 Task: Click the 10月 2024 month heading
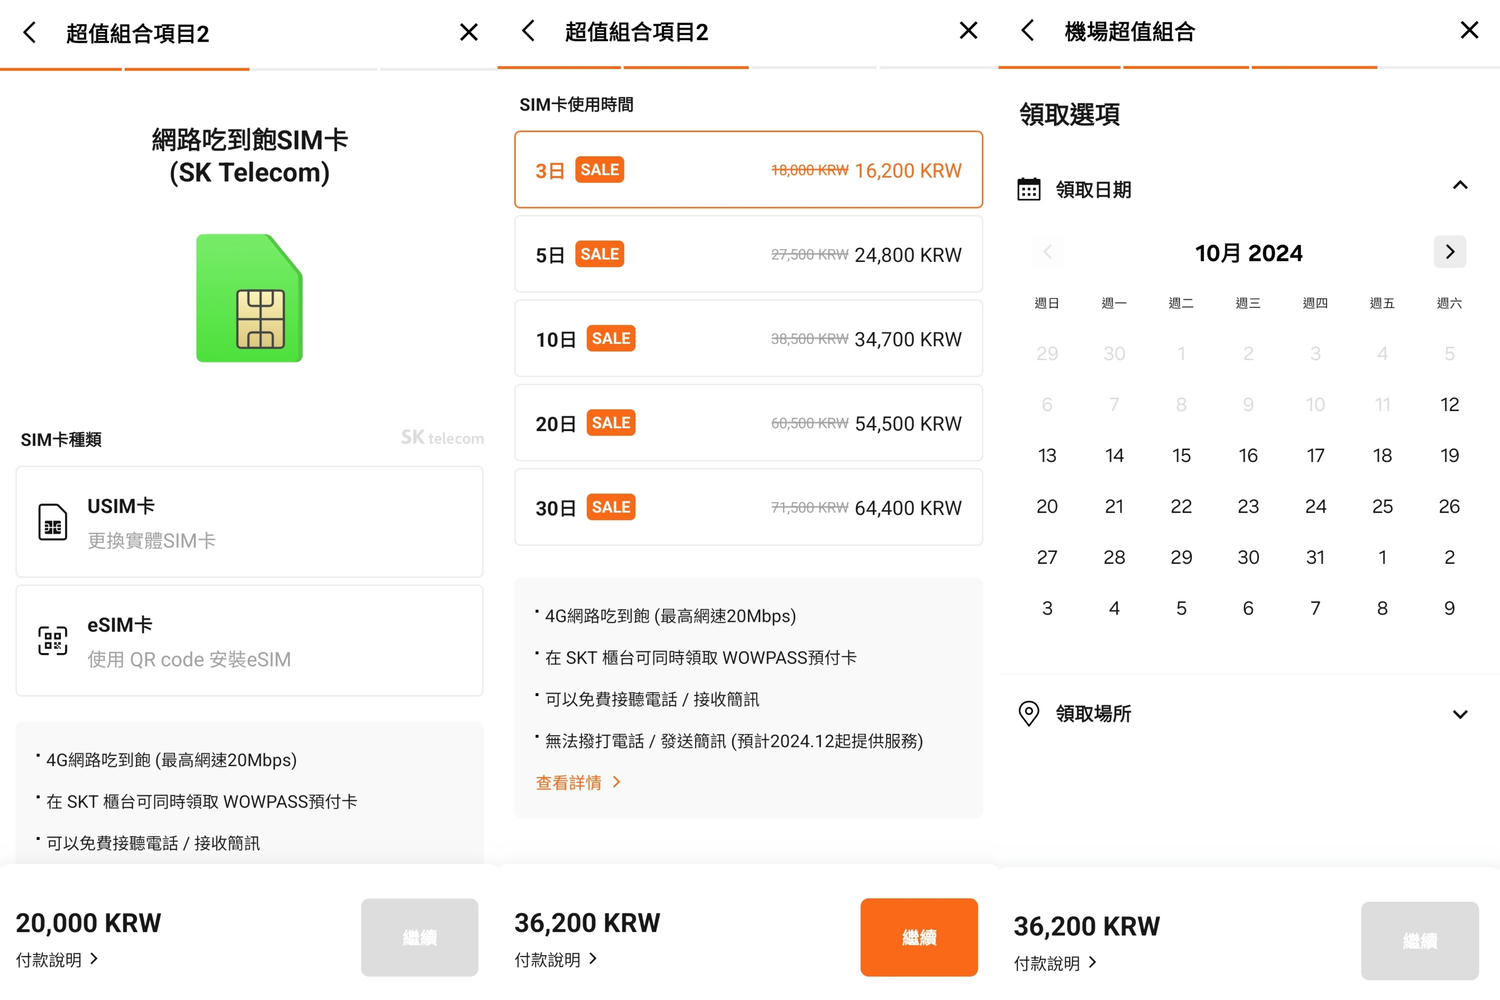tap(1248, 253)
